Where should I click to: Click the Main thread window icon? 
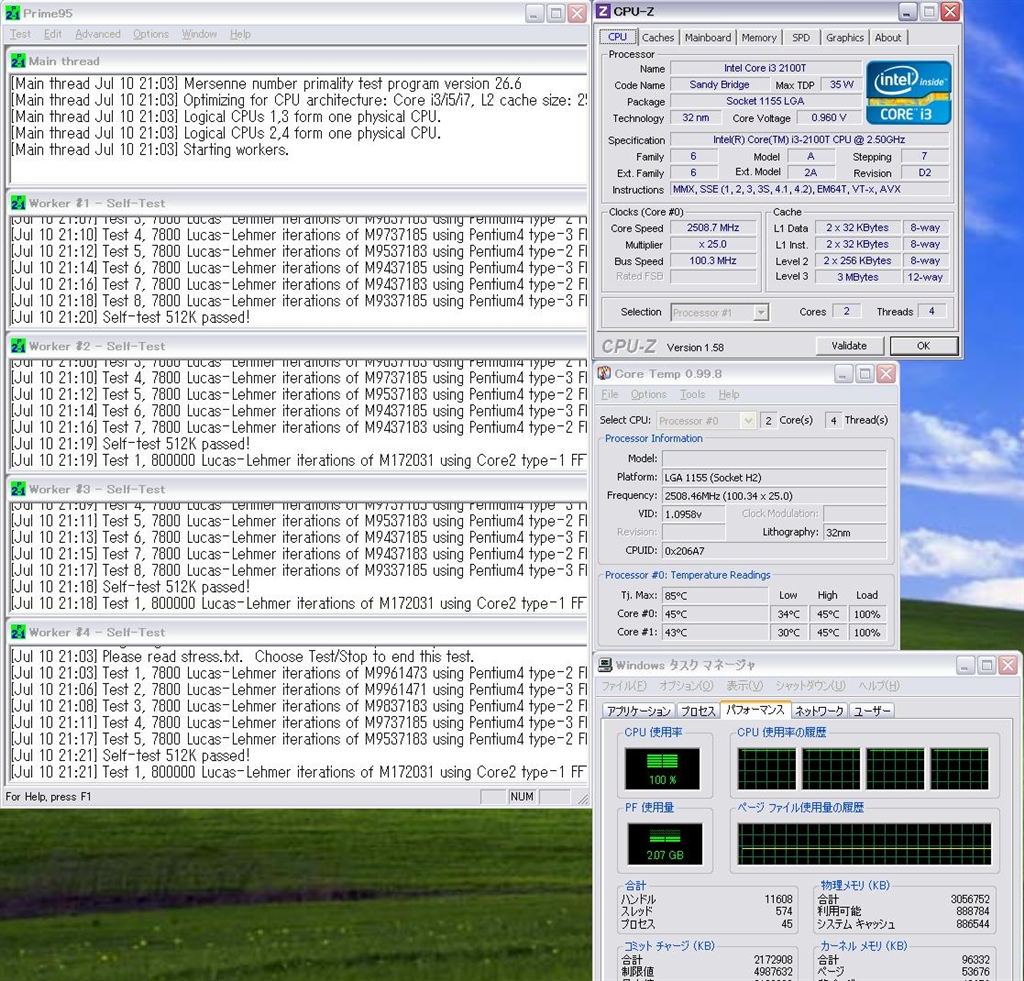click(18, 61)
